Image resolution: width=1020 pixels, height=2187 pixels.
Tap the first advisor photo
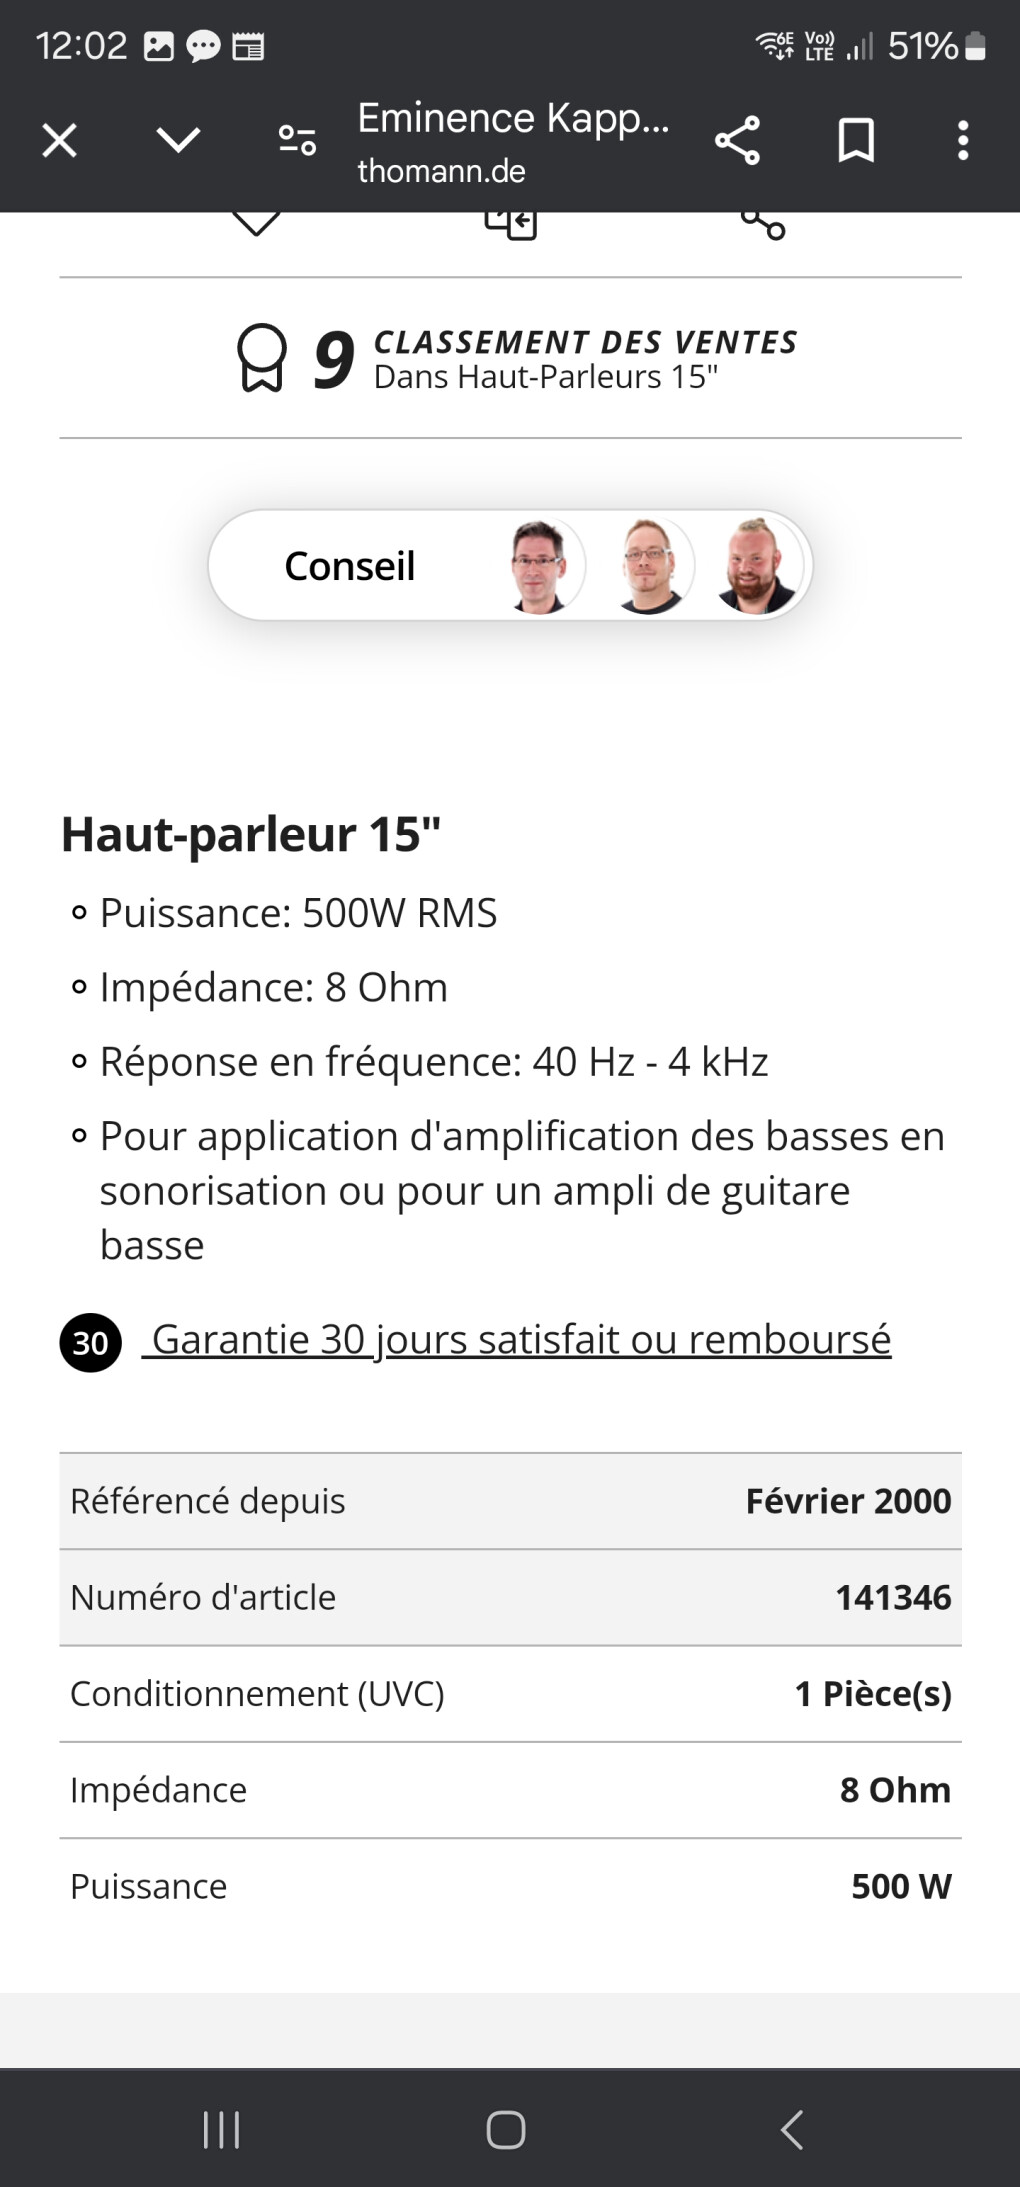[x=540, y=566]
